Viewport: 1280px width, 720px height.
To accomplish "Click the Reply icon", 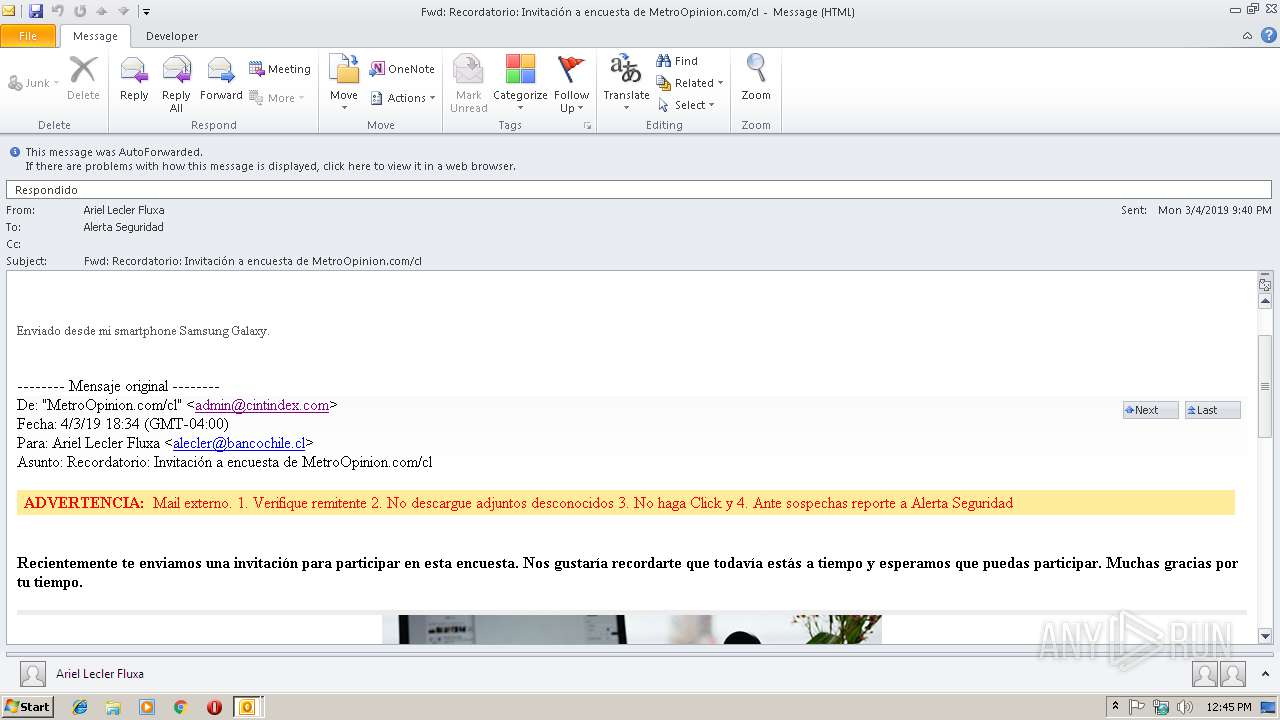I will click(x=134, y=78).
